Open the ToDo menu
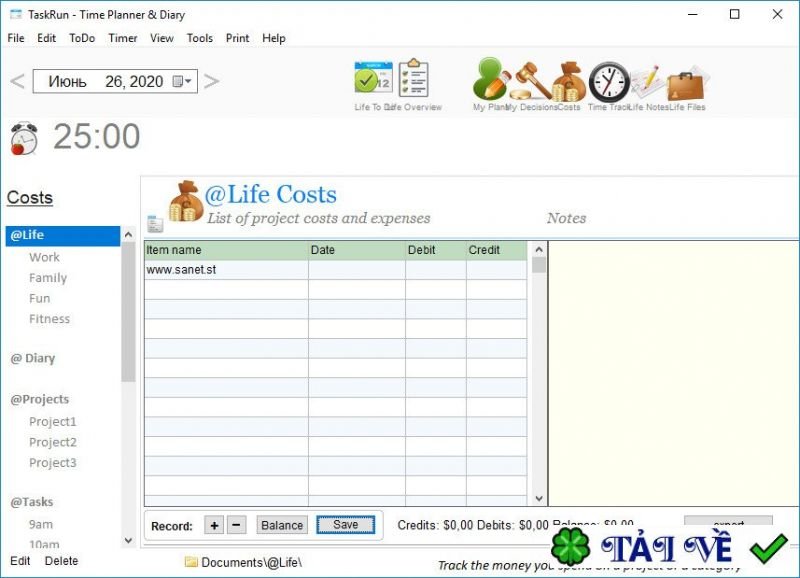 [82, 38]
